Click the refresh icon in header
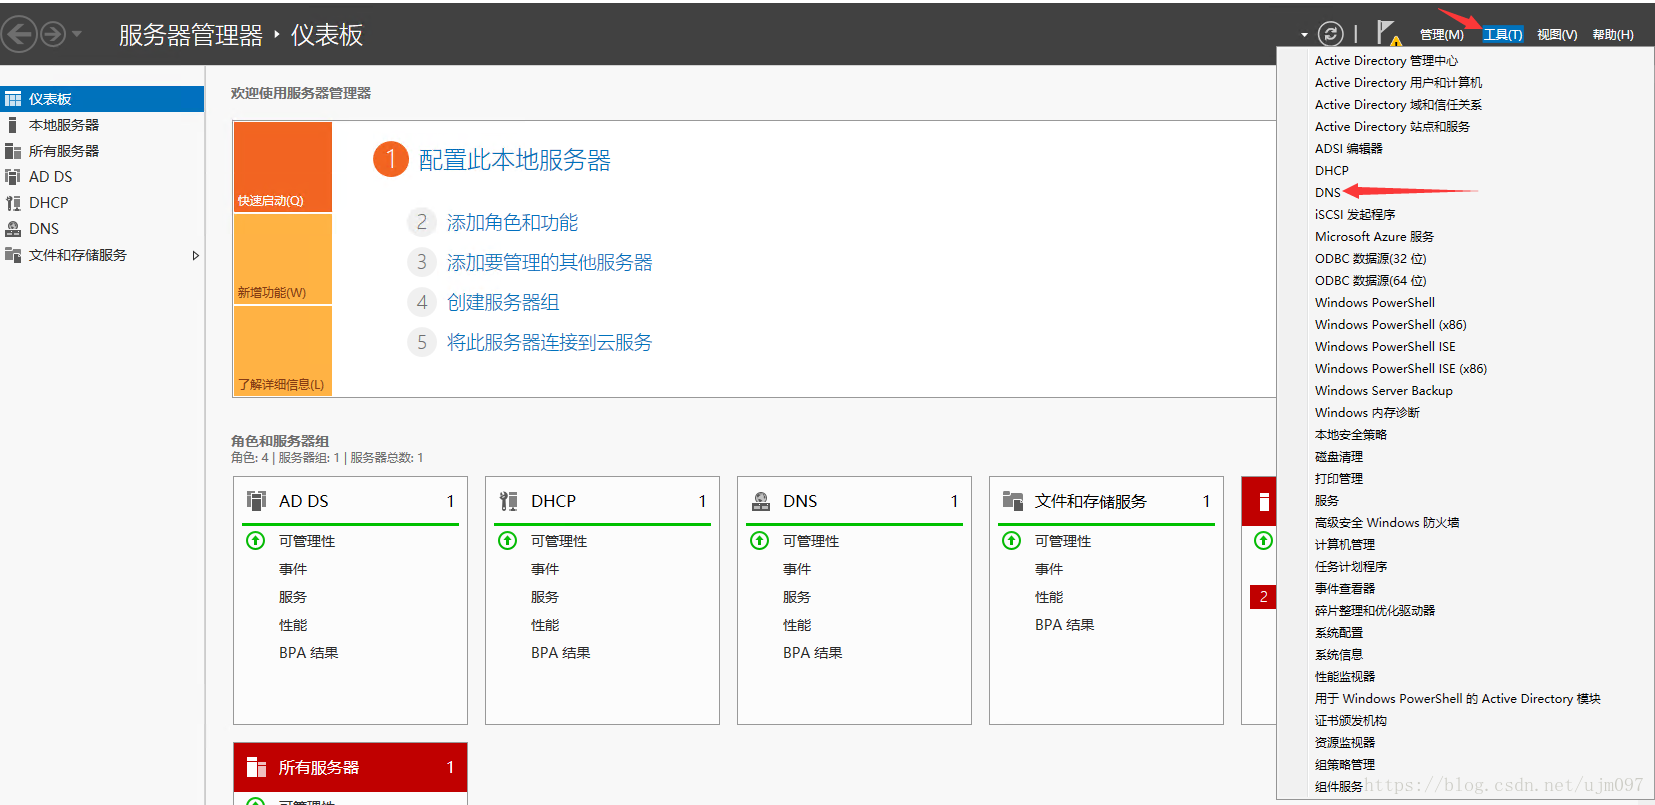 click(1330, 34)
